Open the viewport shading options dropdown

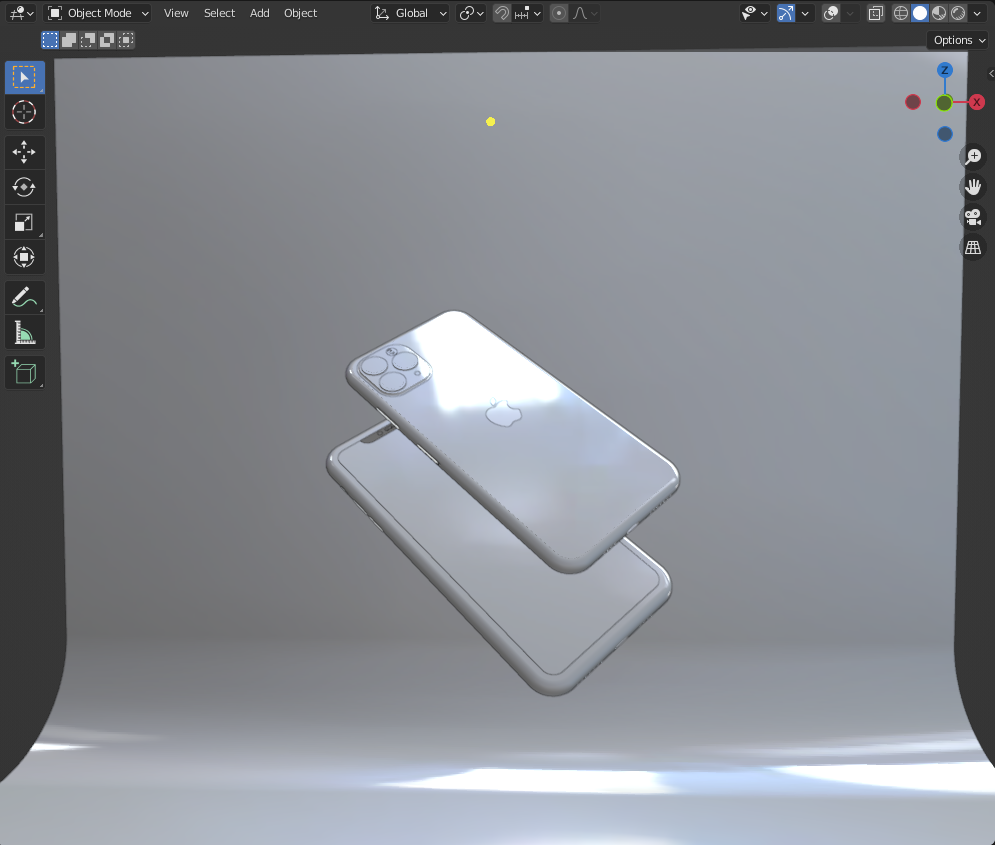point(977,13)
